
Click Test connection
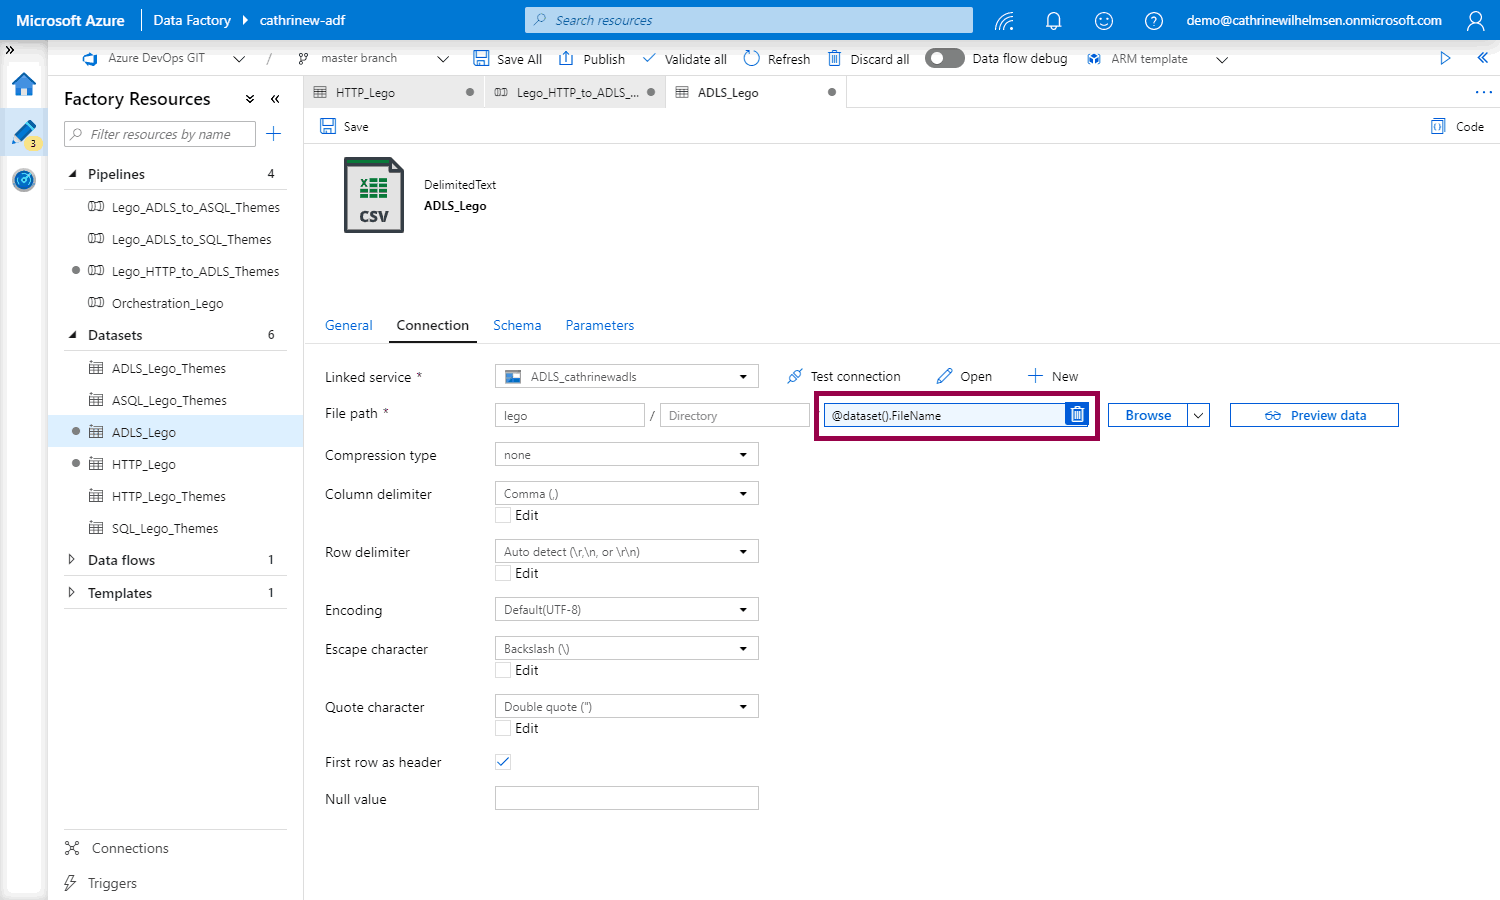(x=844, y=376)
